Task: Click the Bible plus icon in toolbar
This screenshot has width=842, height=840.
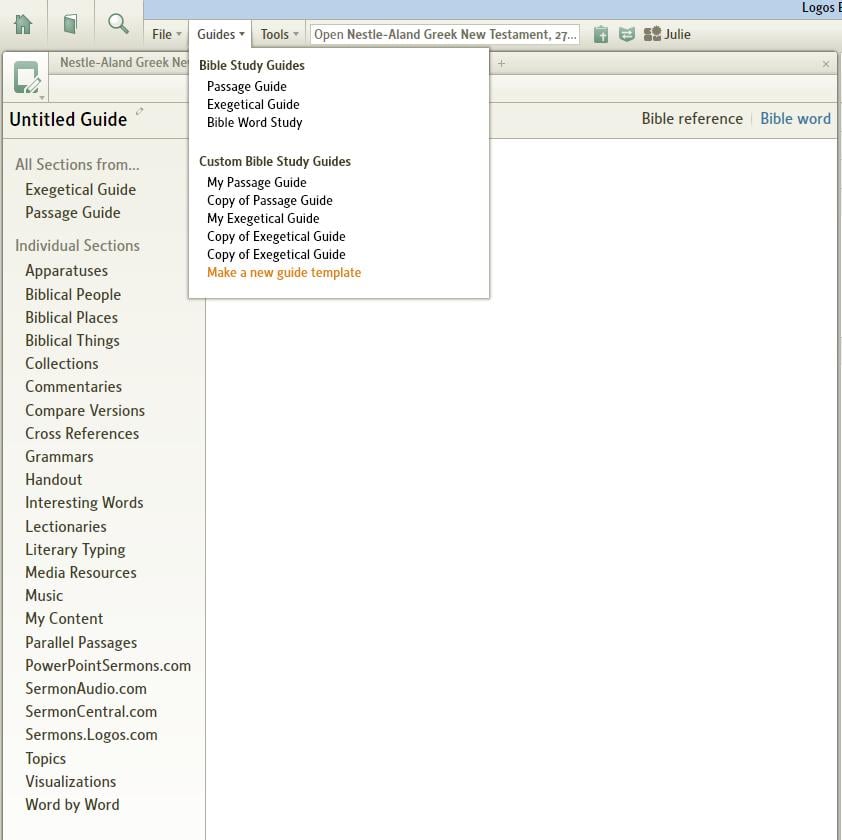Action: (x=601, y=34)
